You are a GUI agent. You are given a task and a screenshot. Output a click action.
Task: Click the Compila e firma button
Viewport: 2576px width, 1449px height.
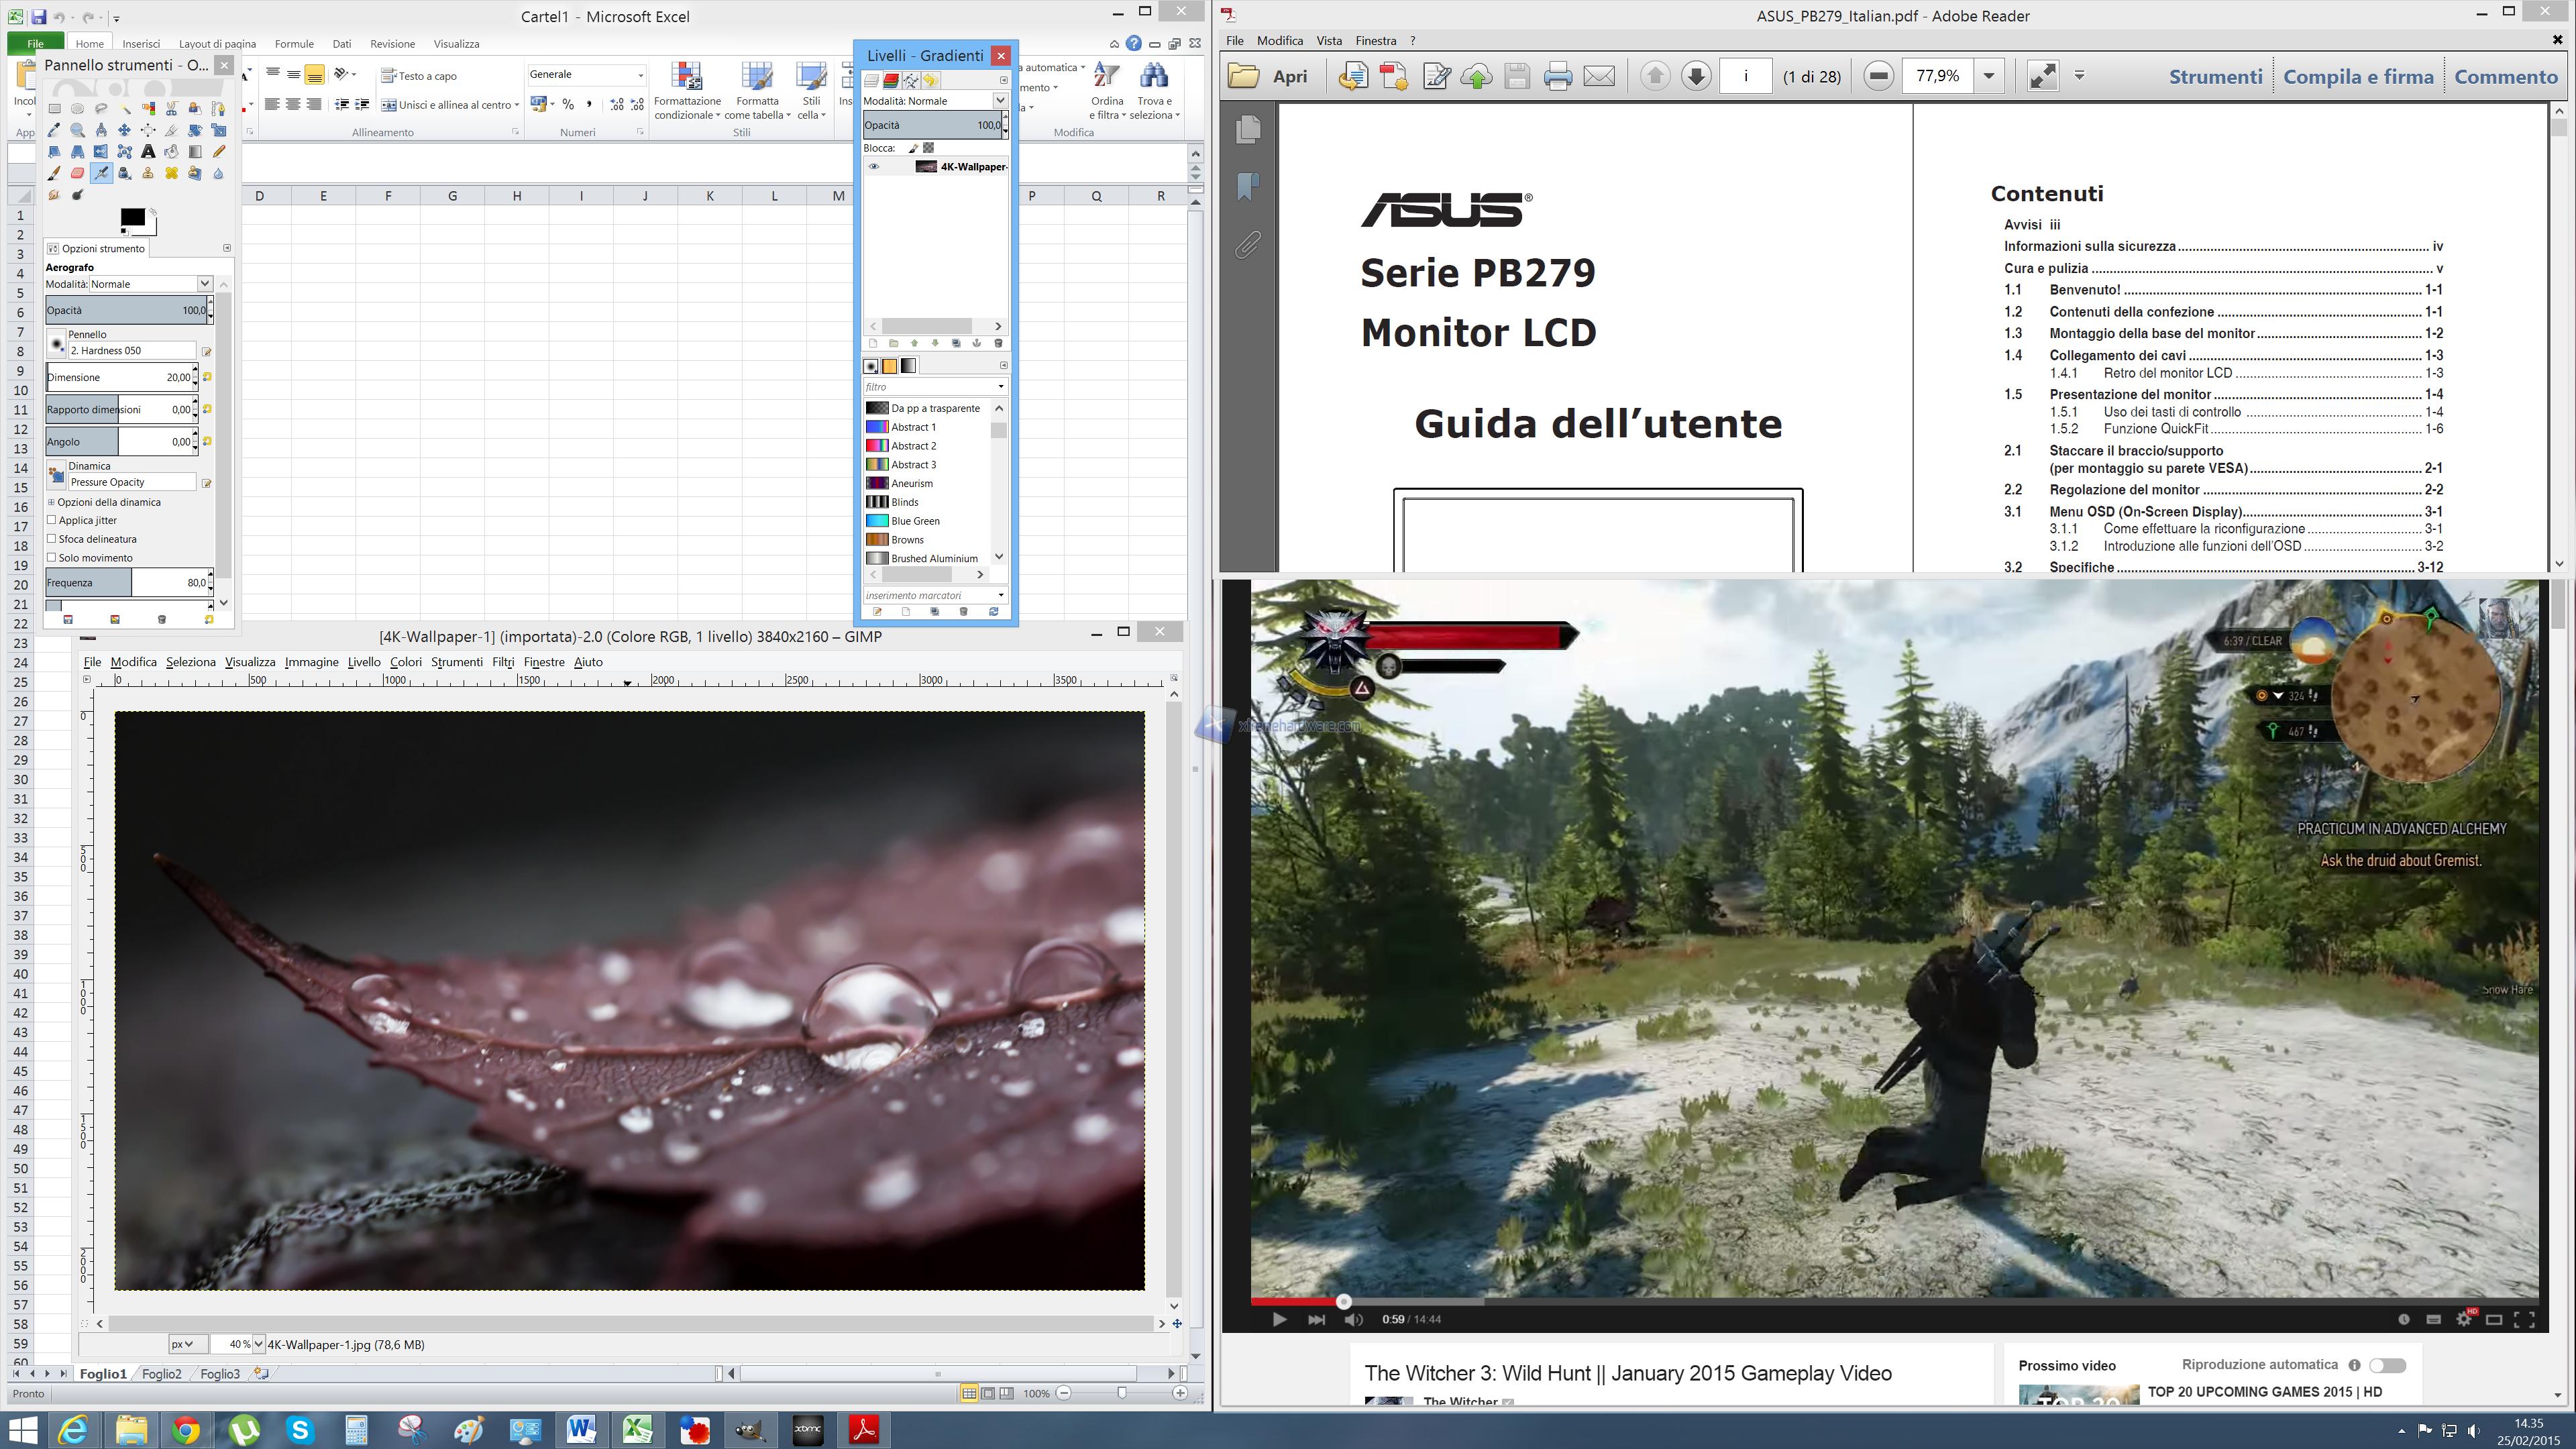2358,77
